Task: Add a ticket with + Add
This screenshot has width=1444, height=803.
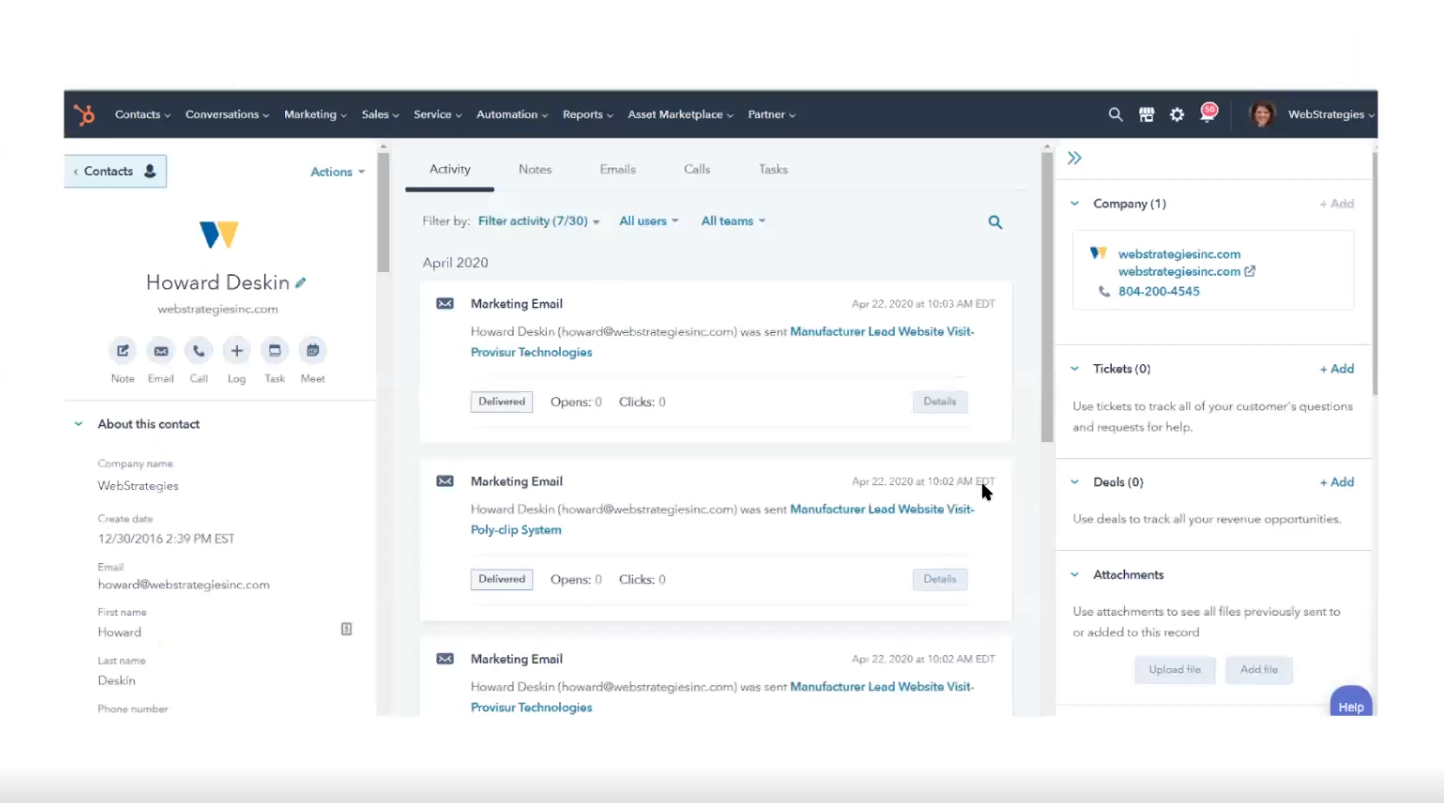Action: (x=1337, y=369)
